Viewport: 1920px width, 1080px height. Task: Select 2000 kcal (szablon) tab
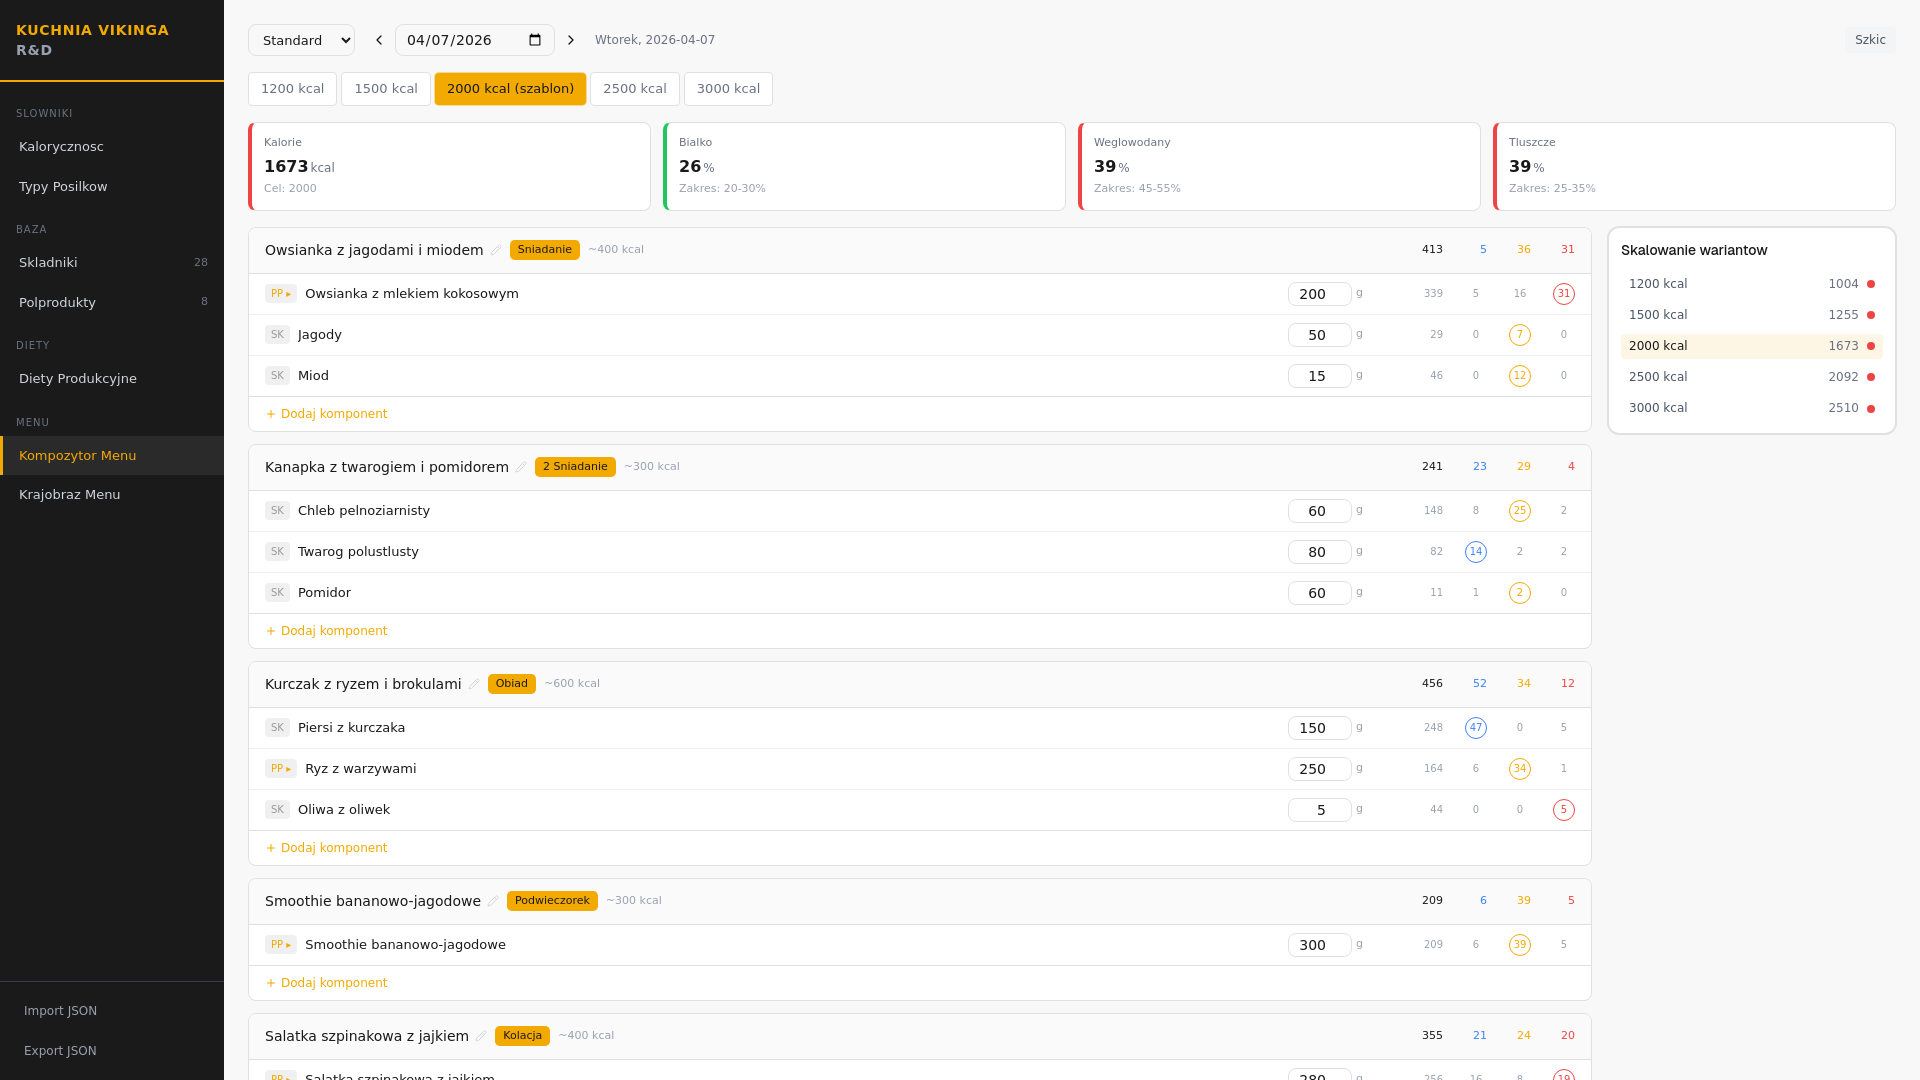[510, 89]
